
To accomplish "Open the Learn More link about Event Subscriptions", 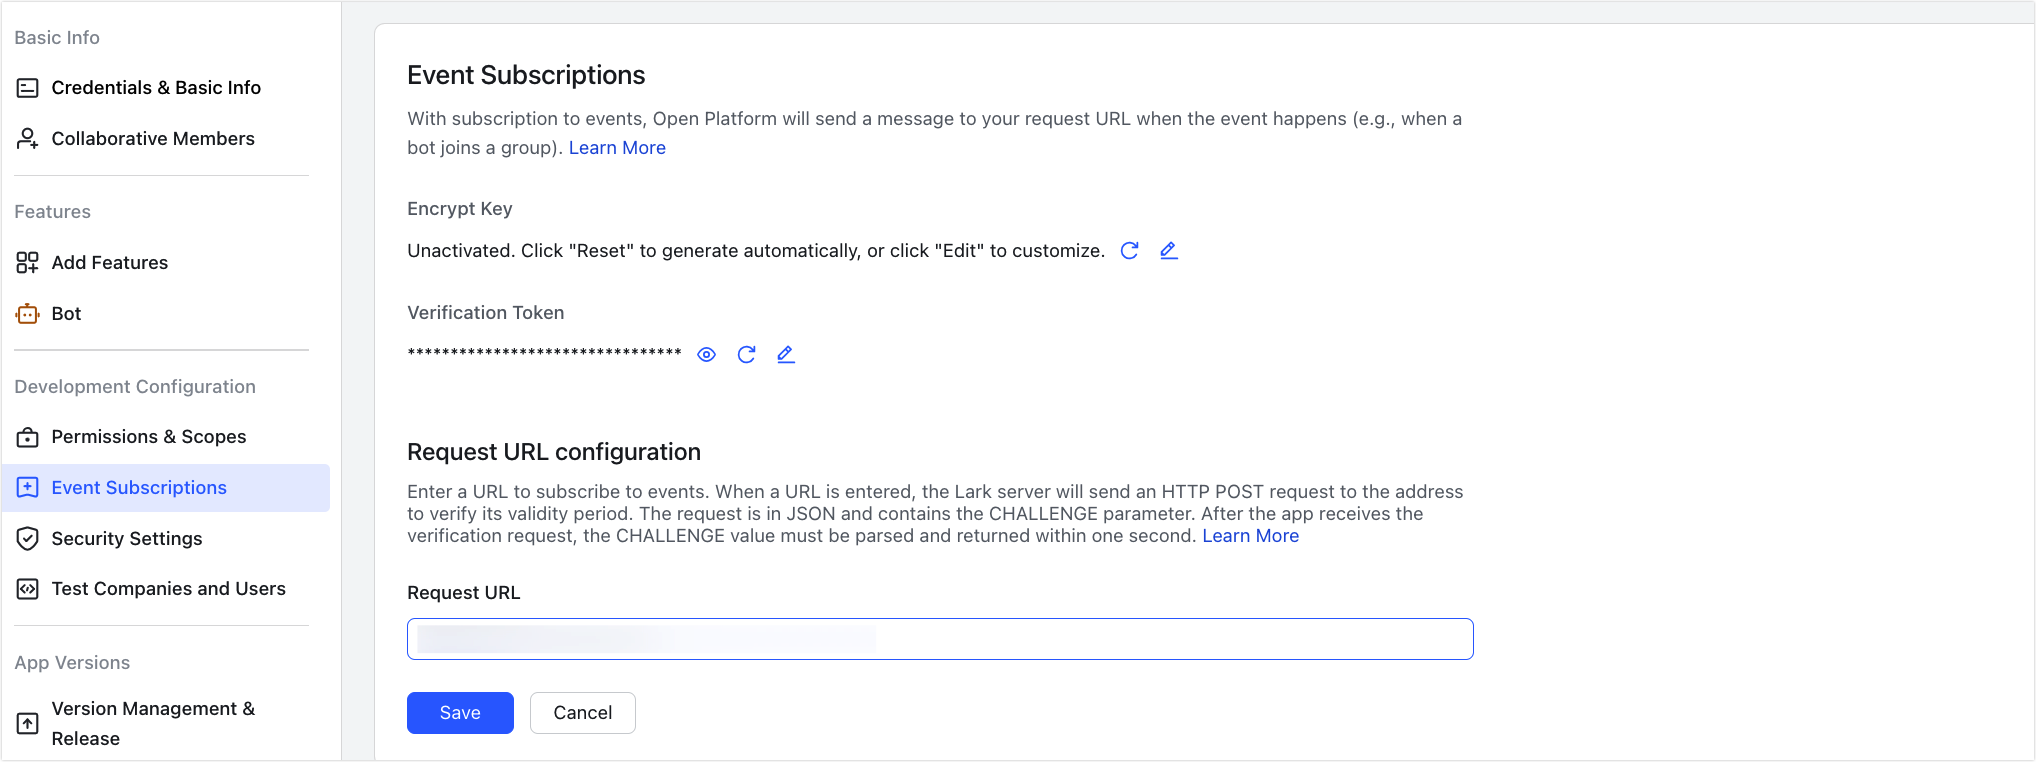I will (x=617, y=147).
